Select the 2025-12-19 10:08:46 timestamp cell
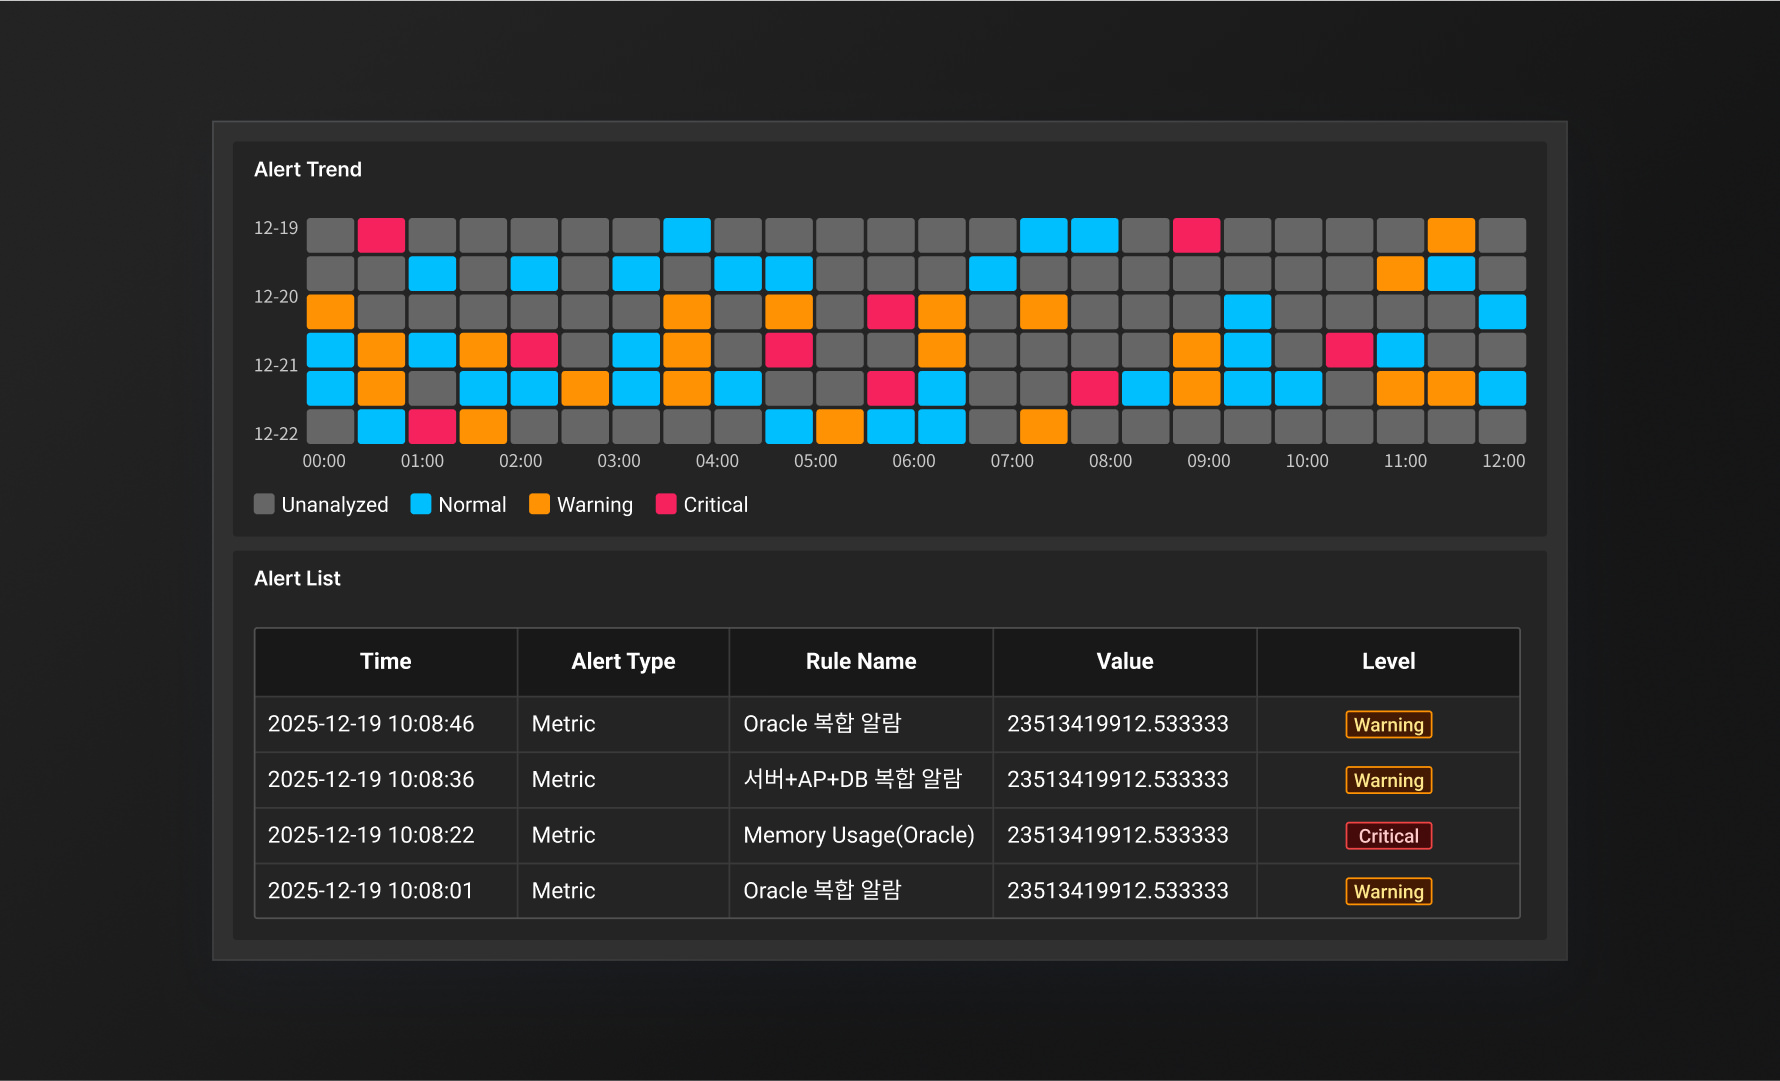 click(x=371, y=724)
